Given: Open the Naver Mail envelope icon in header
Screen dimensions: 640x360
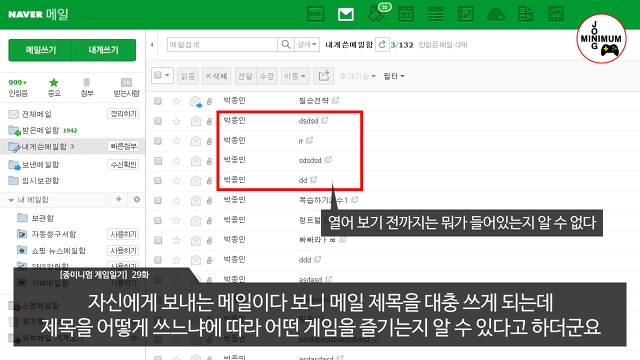Looking at the screenshot, I should coord(346,14).
